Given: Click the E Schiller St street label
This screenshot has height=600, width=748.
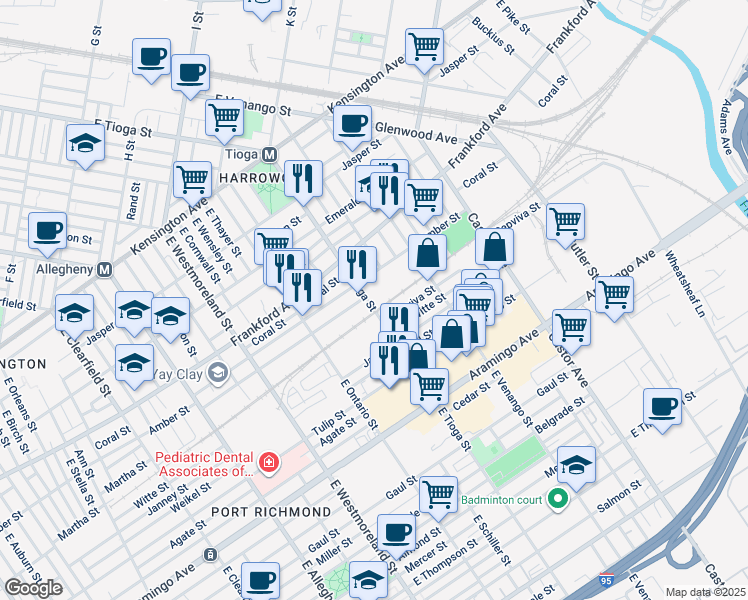Looking at the screenshot, I should coord(492,540).
